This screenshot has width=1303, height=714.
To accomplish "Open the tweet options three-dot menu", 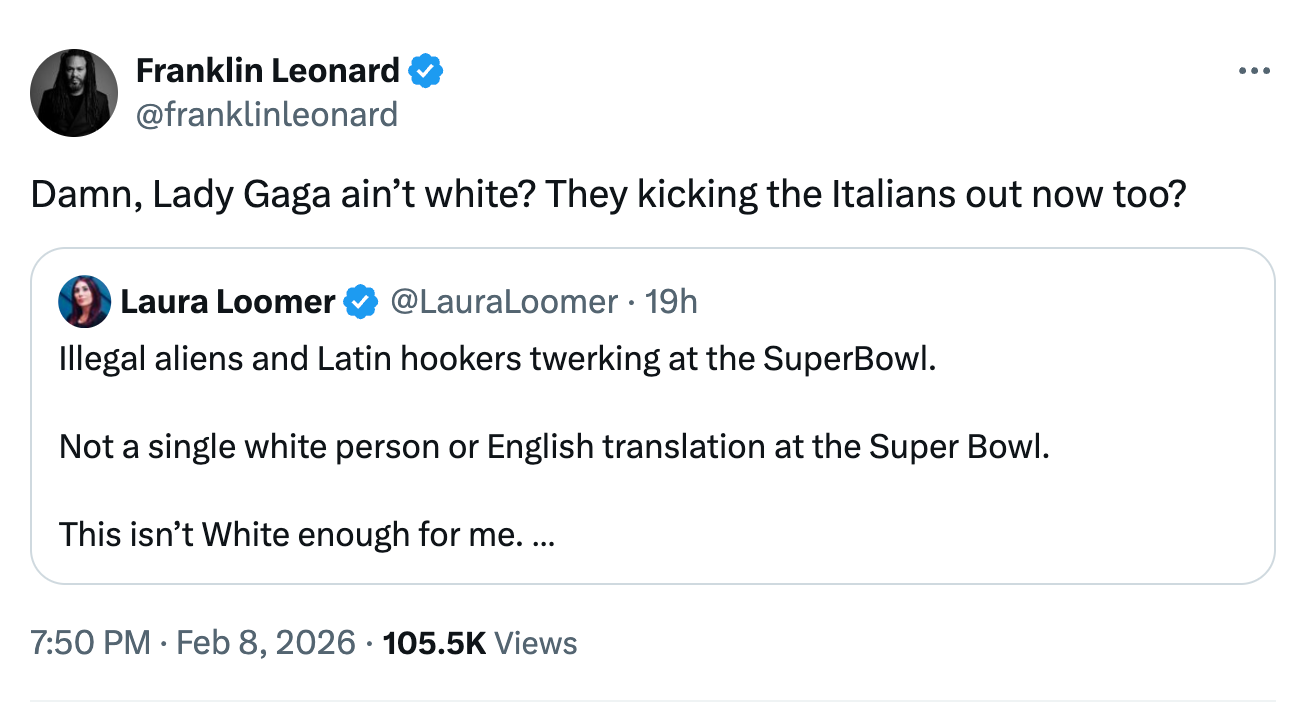I will point(1257,69).
